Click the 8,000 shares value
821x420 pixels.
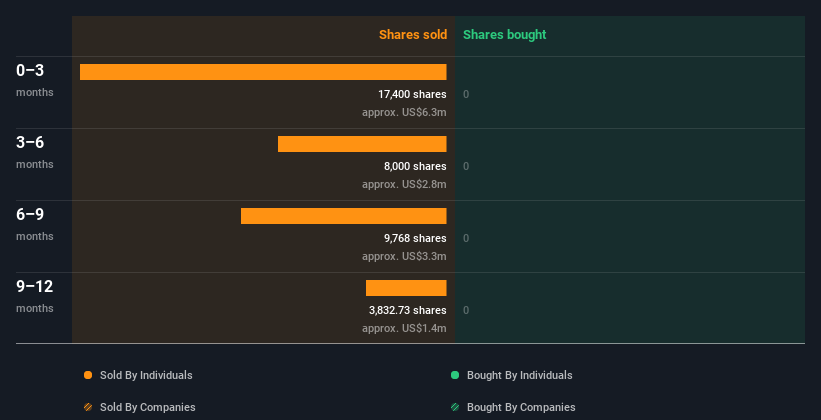pyautogui.click(x=415, y=167)
